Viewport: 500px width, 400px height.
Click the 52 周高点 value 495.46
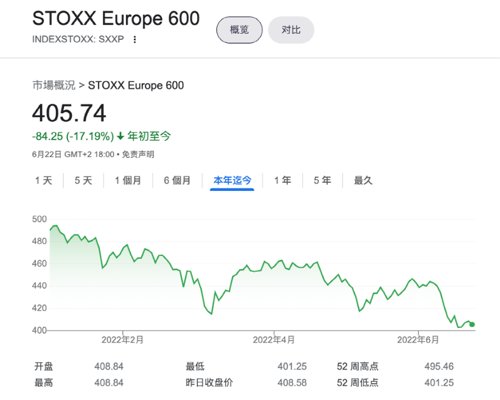[439, 366]
